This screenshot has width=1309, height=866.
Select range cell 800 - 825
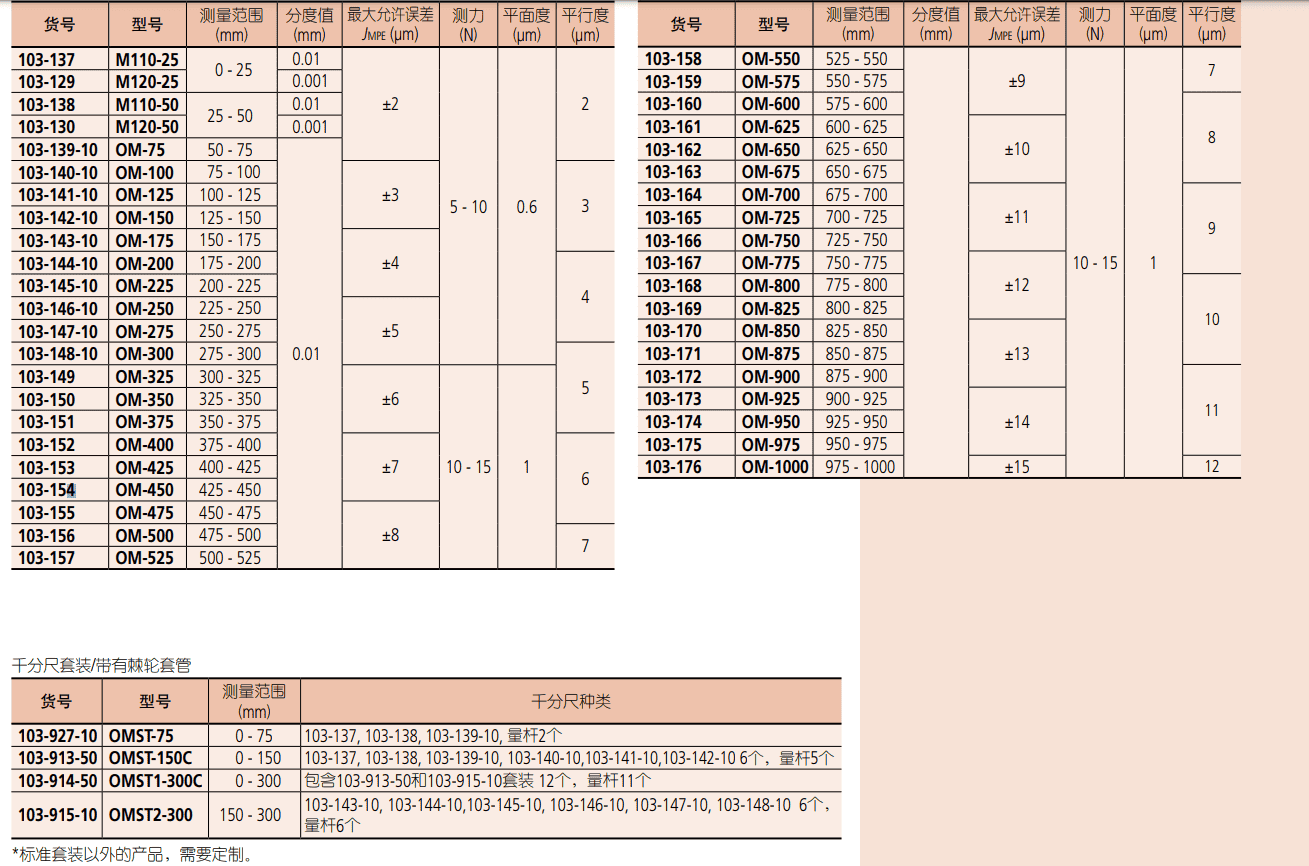point(857,308)
